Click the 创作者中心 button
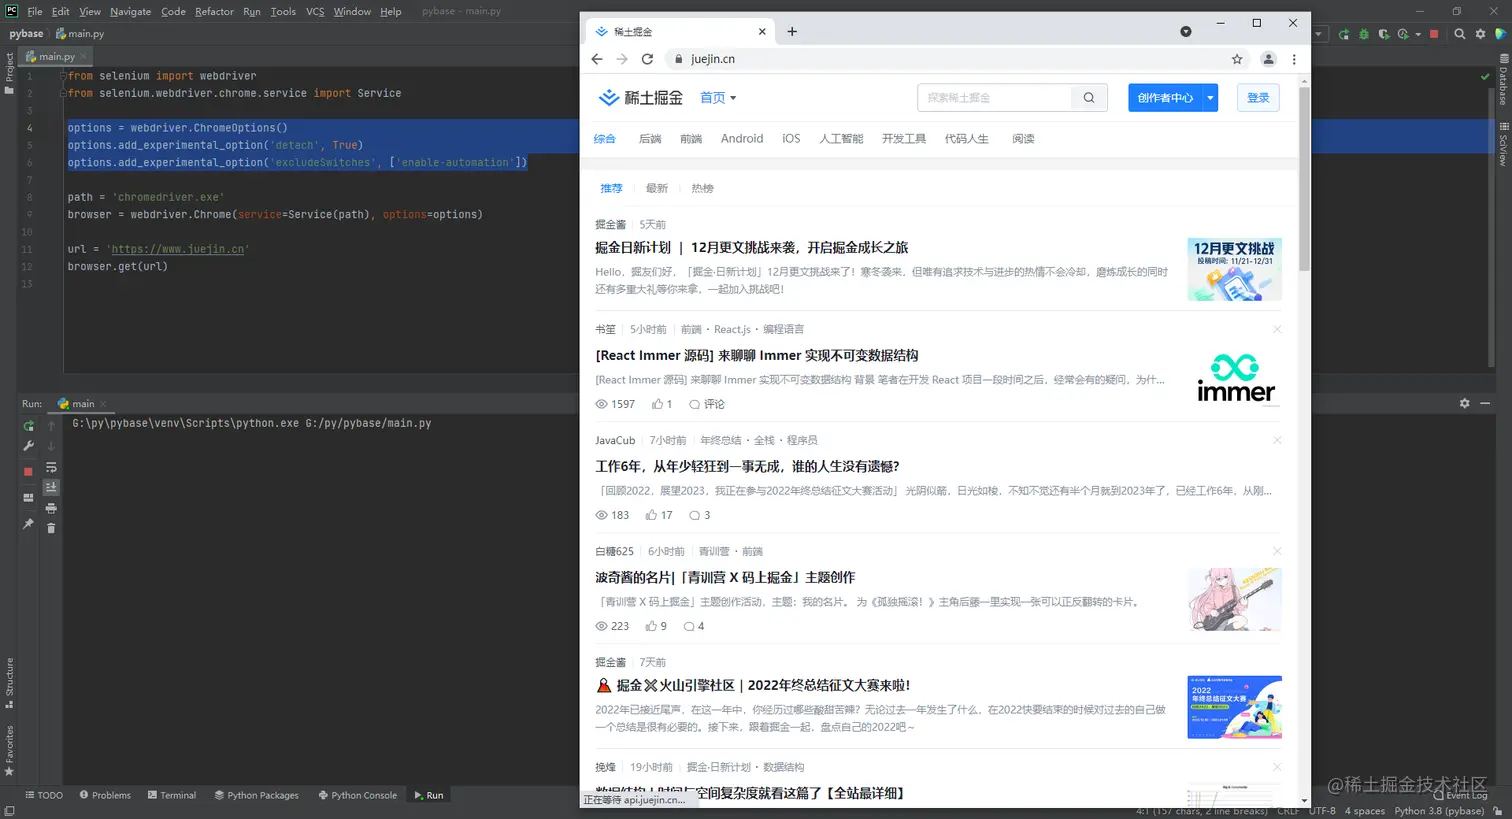 [x=1165, y=98]
